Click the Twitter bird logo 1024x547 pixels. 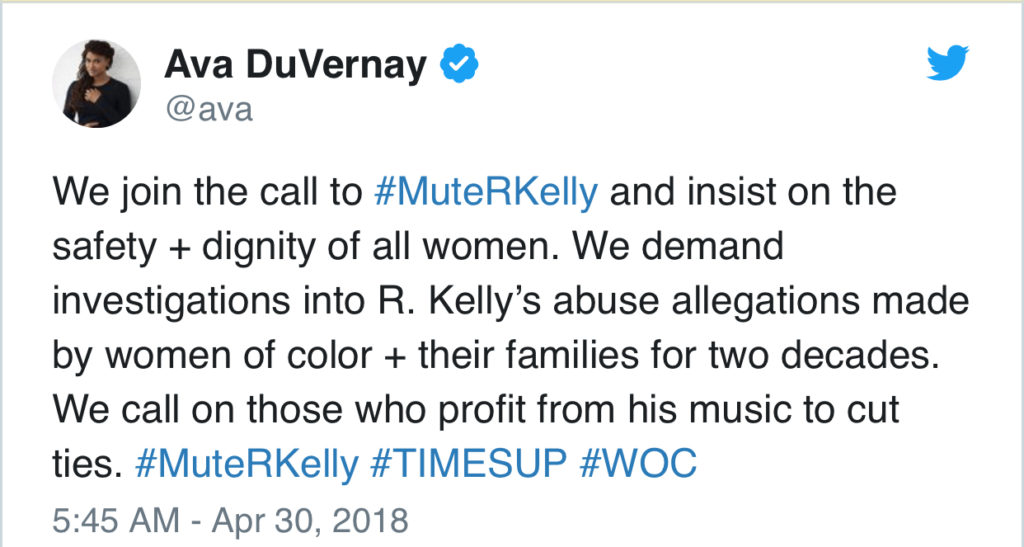point(947,64)
